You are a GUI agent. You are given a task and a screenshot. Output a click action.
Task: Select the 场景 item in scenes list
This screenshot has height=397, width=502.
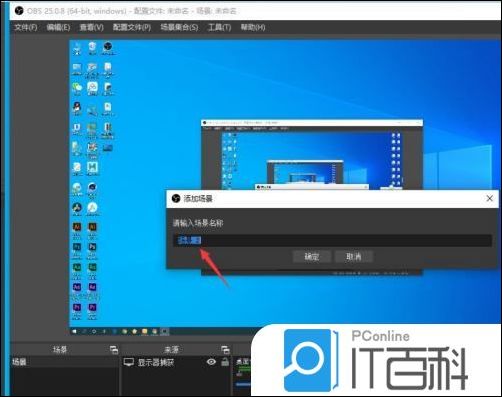pos(64,362)
